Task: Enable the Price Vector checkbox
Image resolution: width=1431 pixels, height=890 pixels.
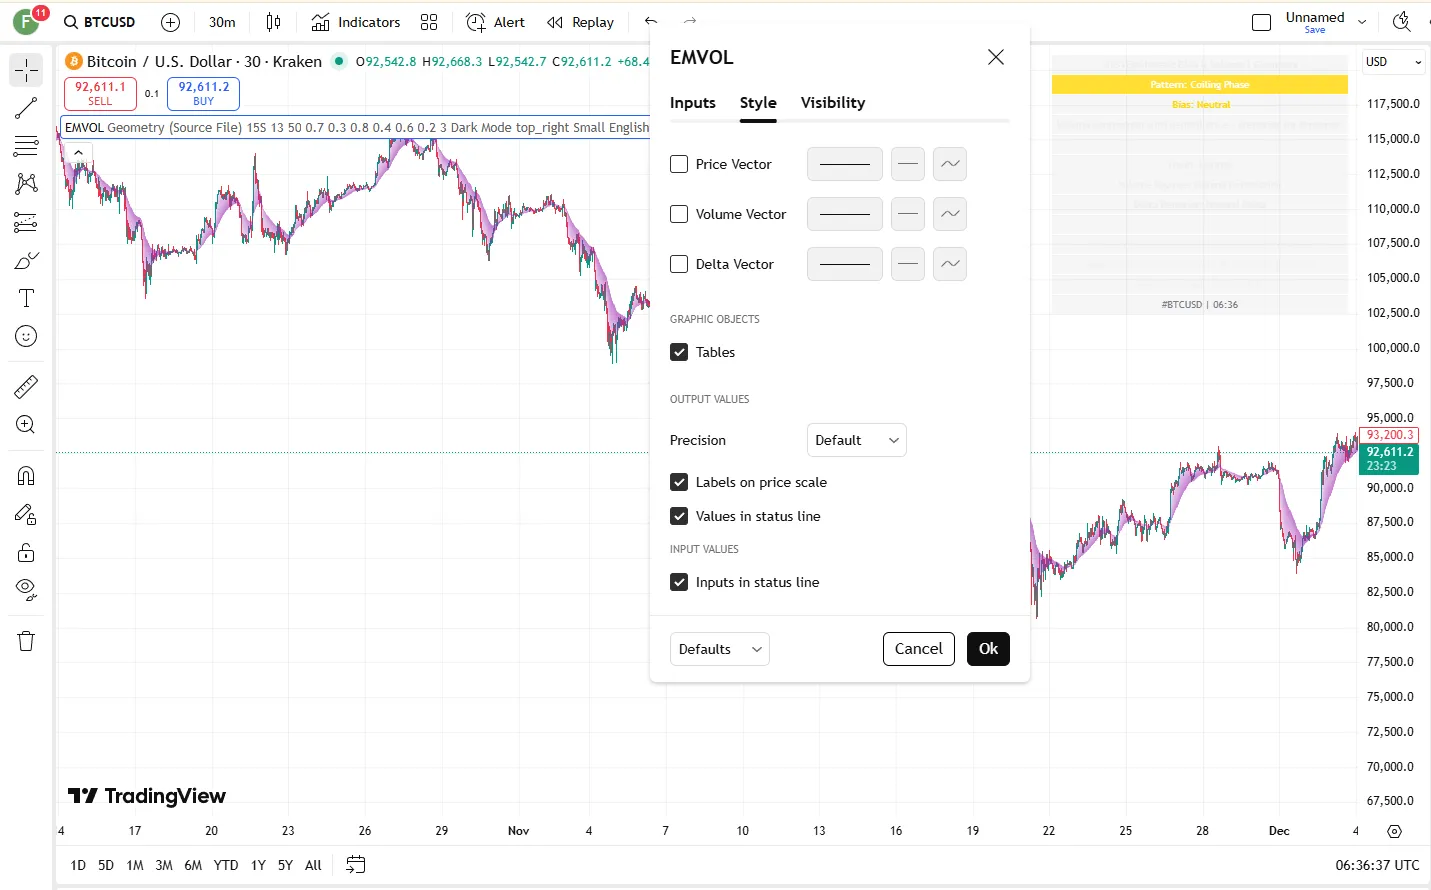Action: tap(679, 164)
